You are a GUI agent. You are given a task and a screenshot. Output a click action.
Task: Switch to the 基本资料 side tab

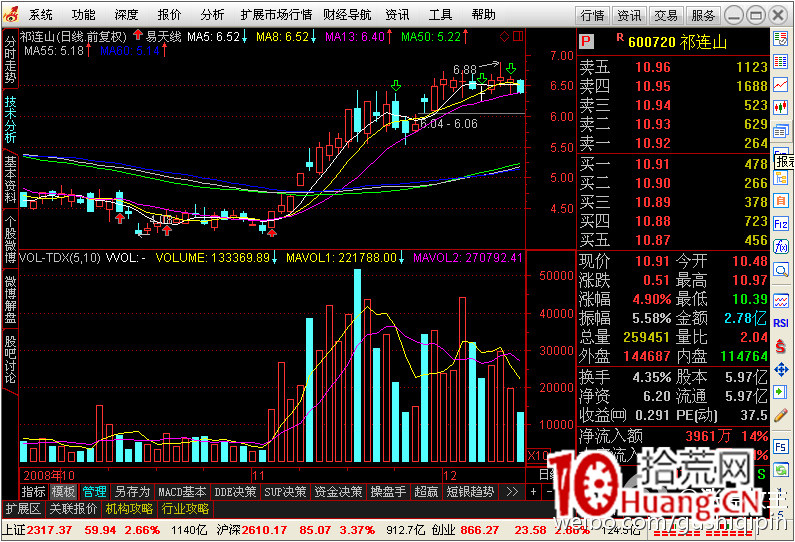coord(10,179)
